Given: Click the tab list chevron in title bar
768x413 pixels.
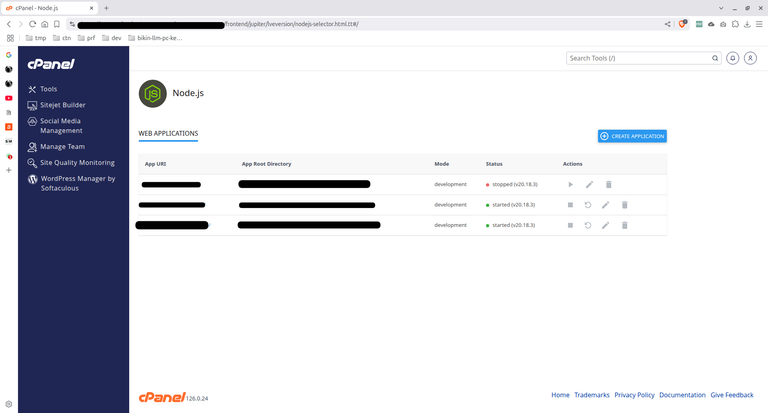Looking at the screenshot, I should 721,8.
